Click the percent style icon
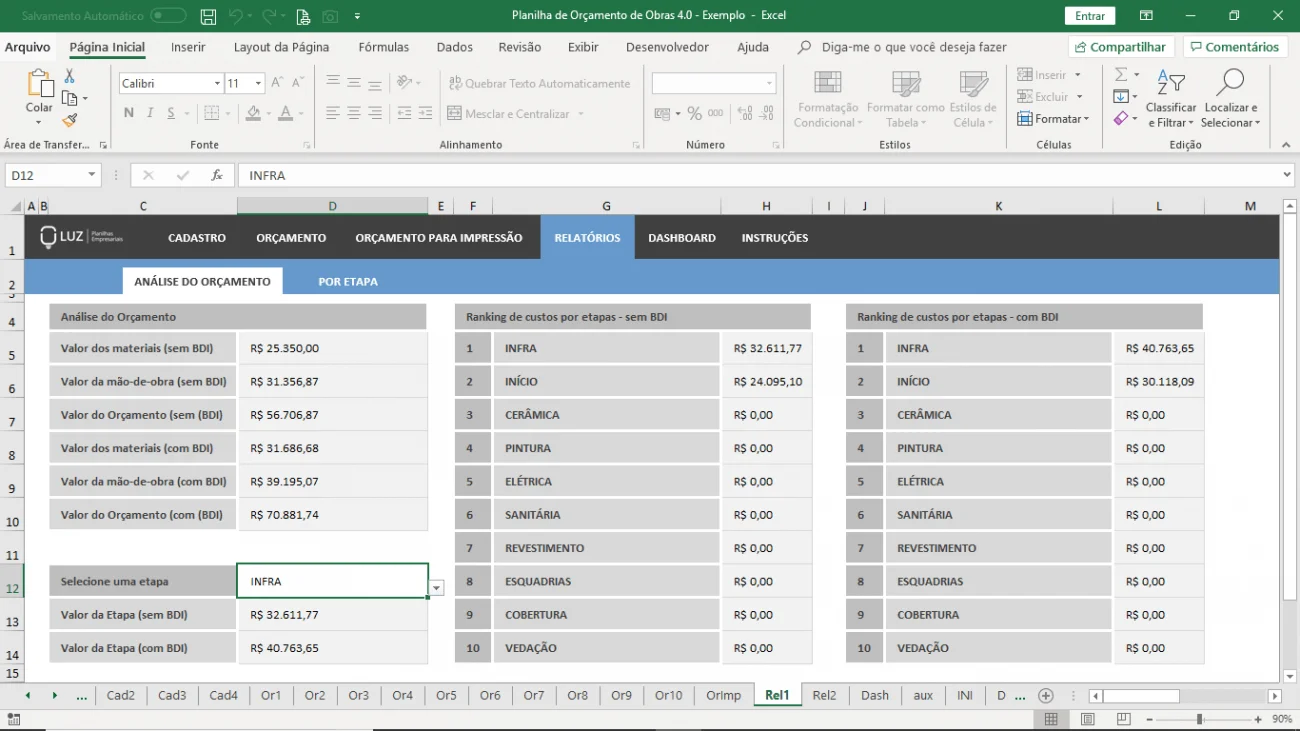Viewport: 1300px width, 731px height. [x=694, y=113]
